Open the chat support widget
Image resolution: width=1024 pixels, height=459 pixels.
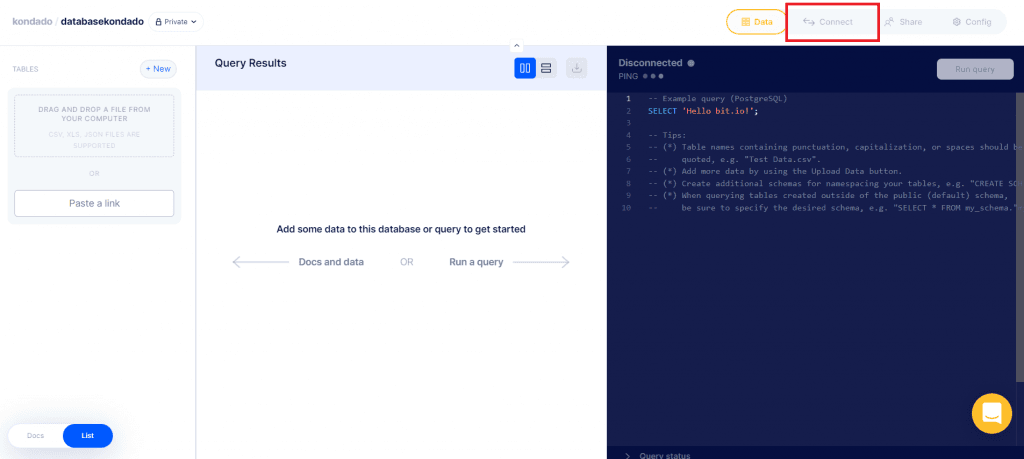[x=991, y=412]
